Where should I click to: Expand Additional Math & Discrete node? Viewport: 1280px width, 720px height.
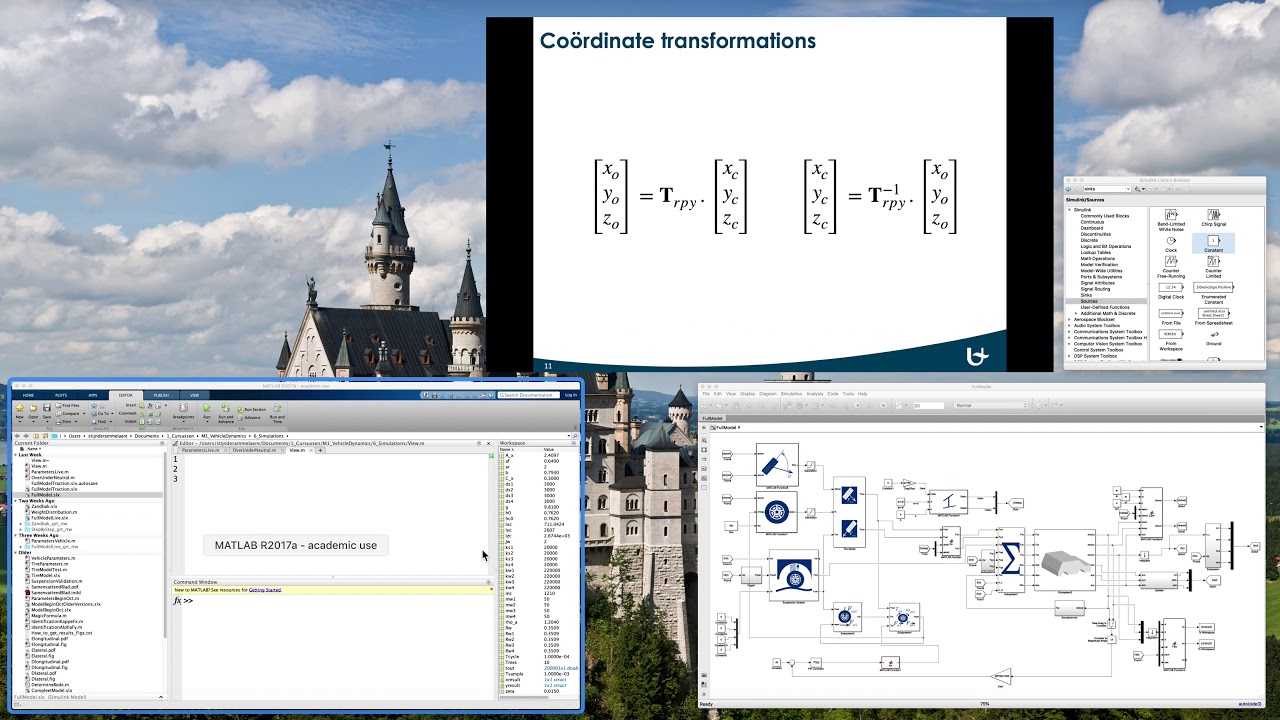click(x=1076, y=313)
